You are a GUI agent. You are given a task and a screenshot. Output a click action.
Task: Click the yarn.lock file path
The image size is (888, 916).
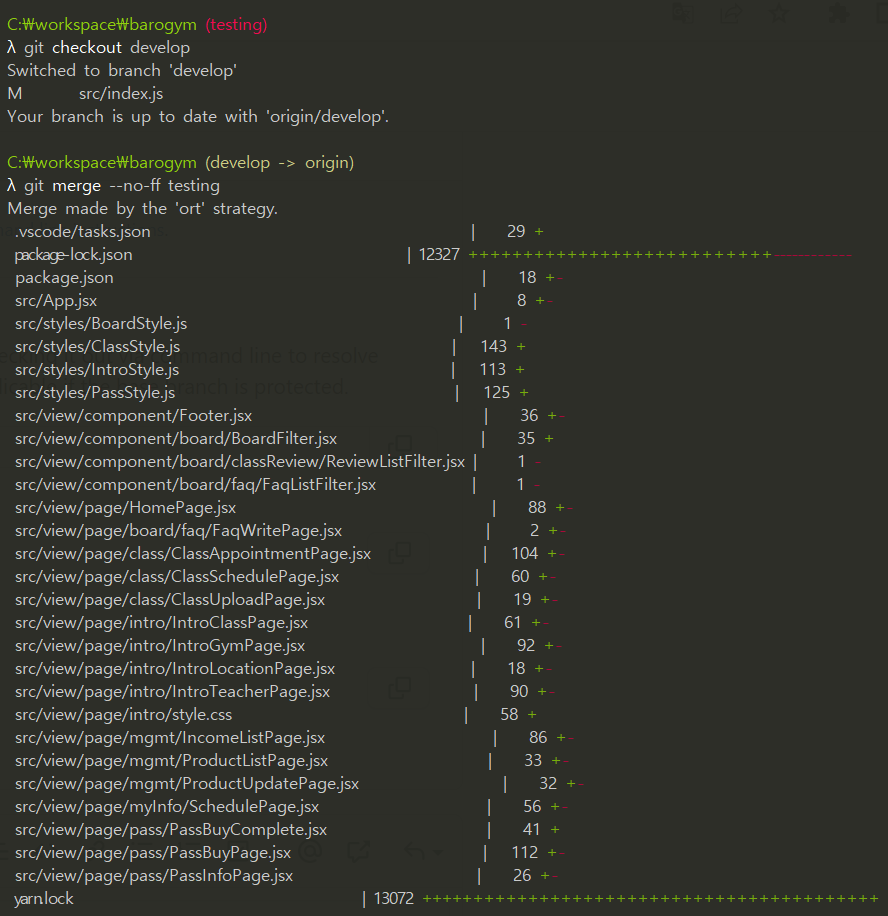(x=44, y=898)
